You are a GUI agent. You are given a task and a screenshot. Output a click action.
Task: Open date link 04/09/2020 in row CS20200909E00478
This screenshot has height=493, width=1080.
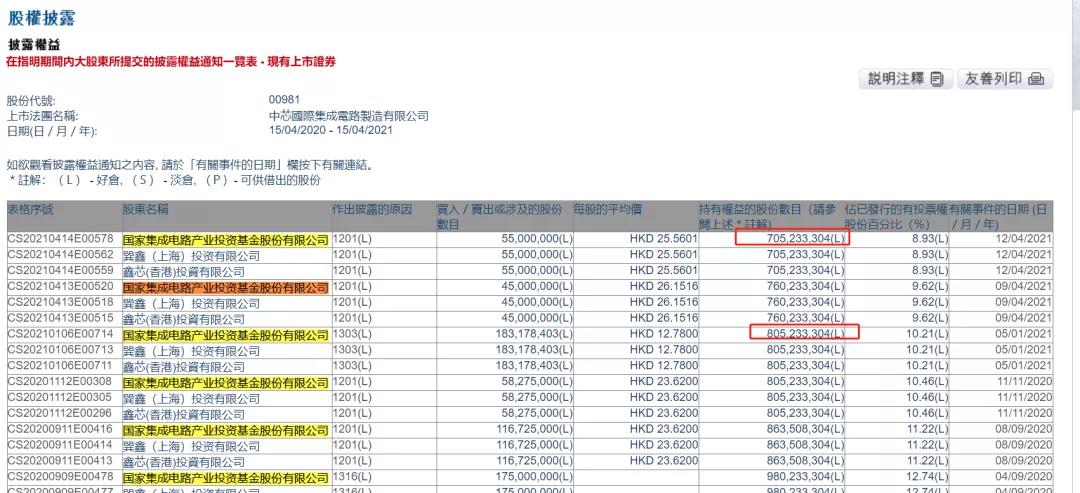(1024, 476)
